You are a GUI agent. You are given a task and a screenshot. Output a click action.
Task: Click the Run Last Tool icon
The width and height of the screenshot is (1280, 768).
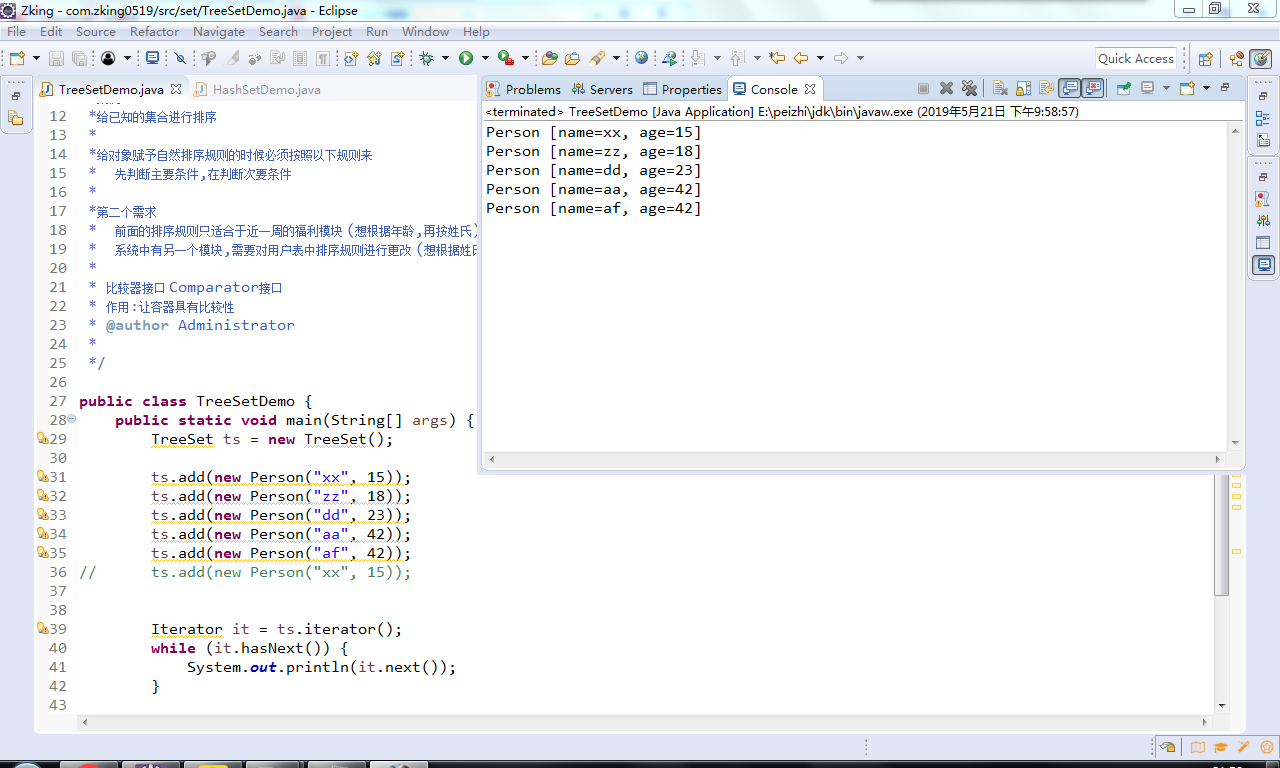[507, 58]
